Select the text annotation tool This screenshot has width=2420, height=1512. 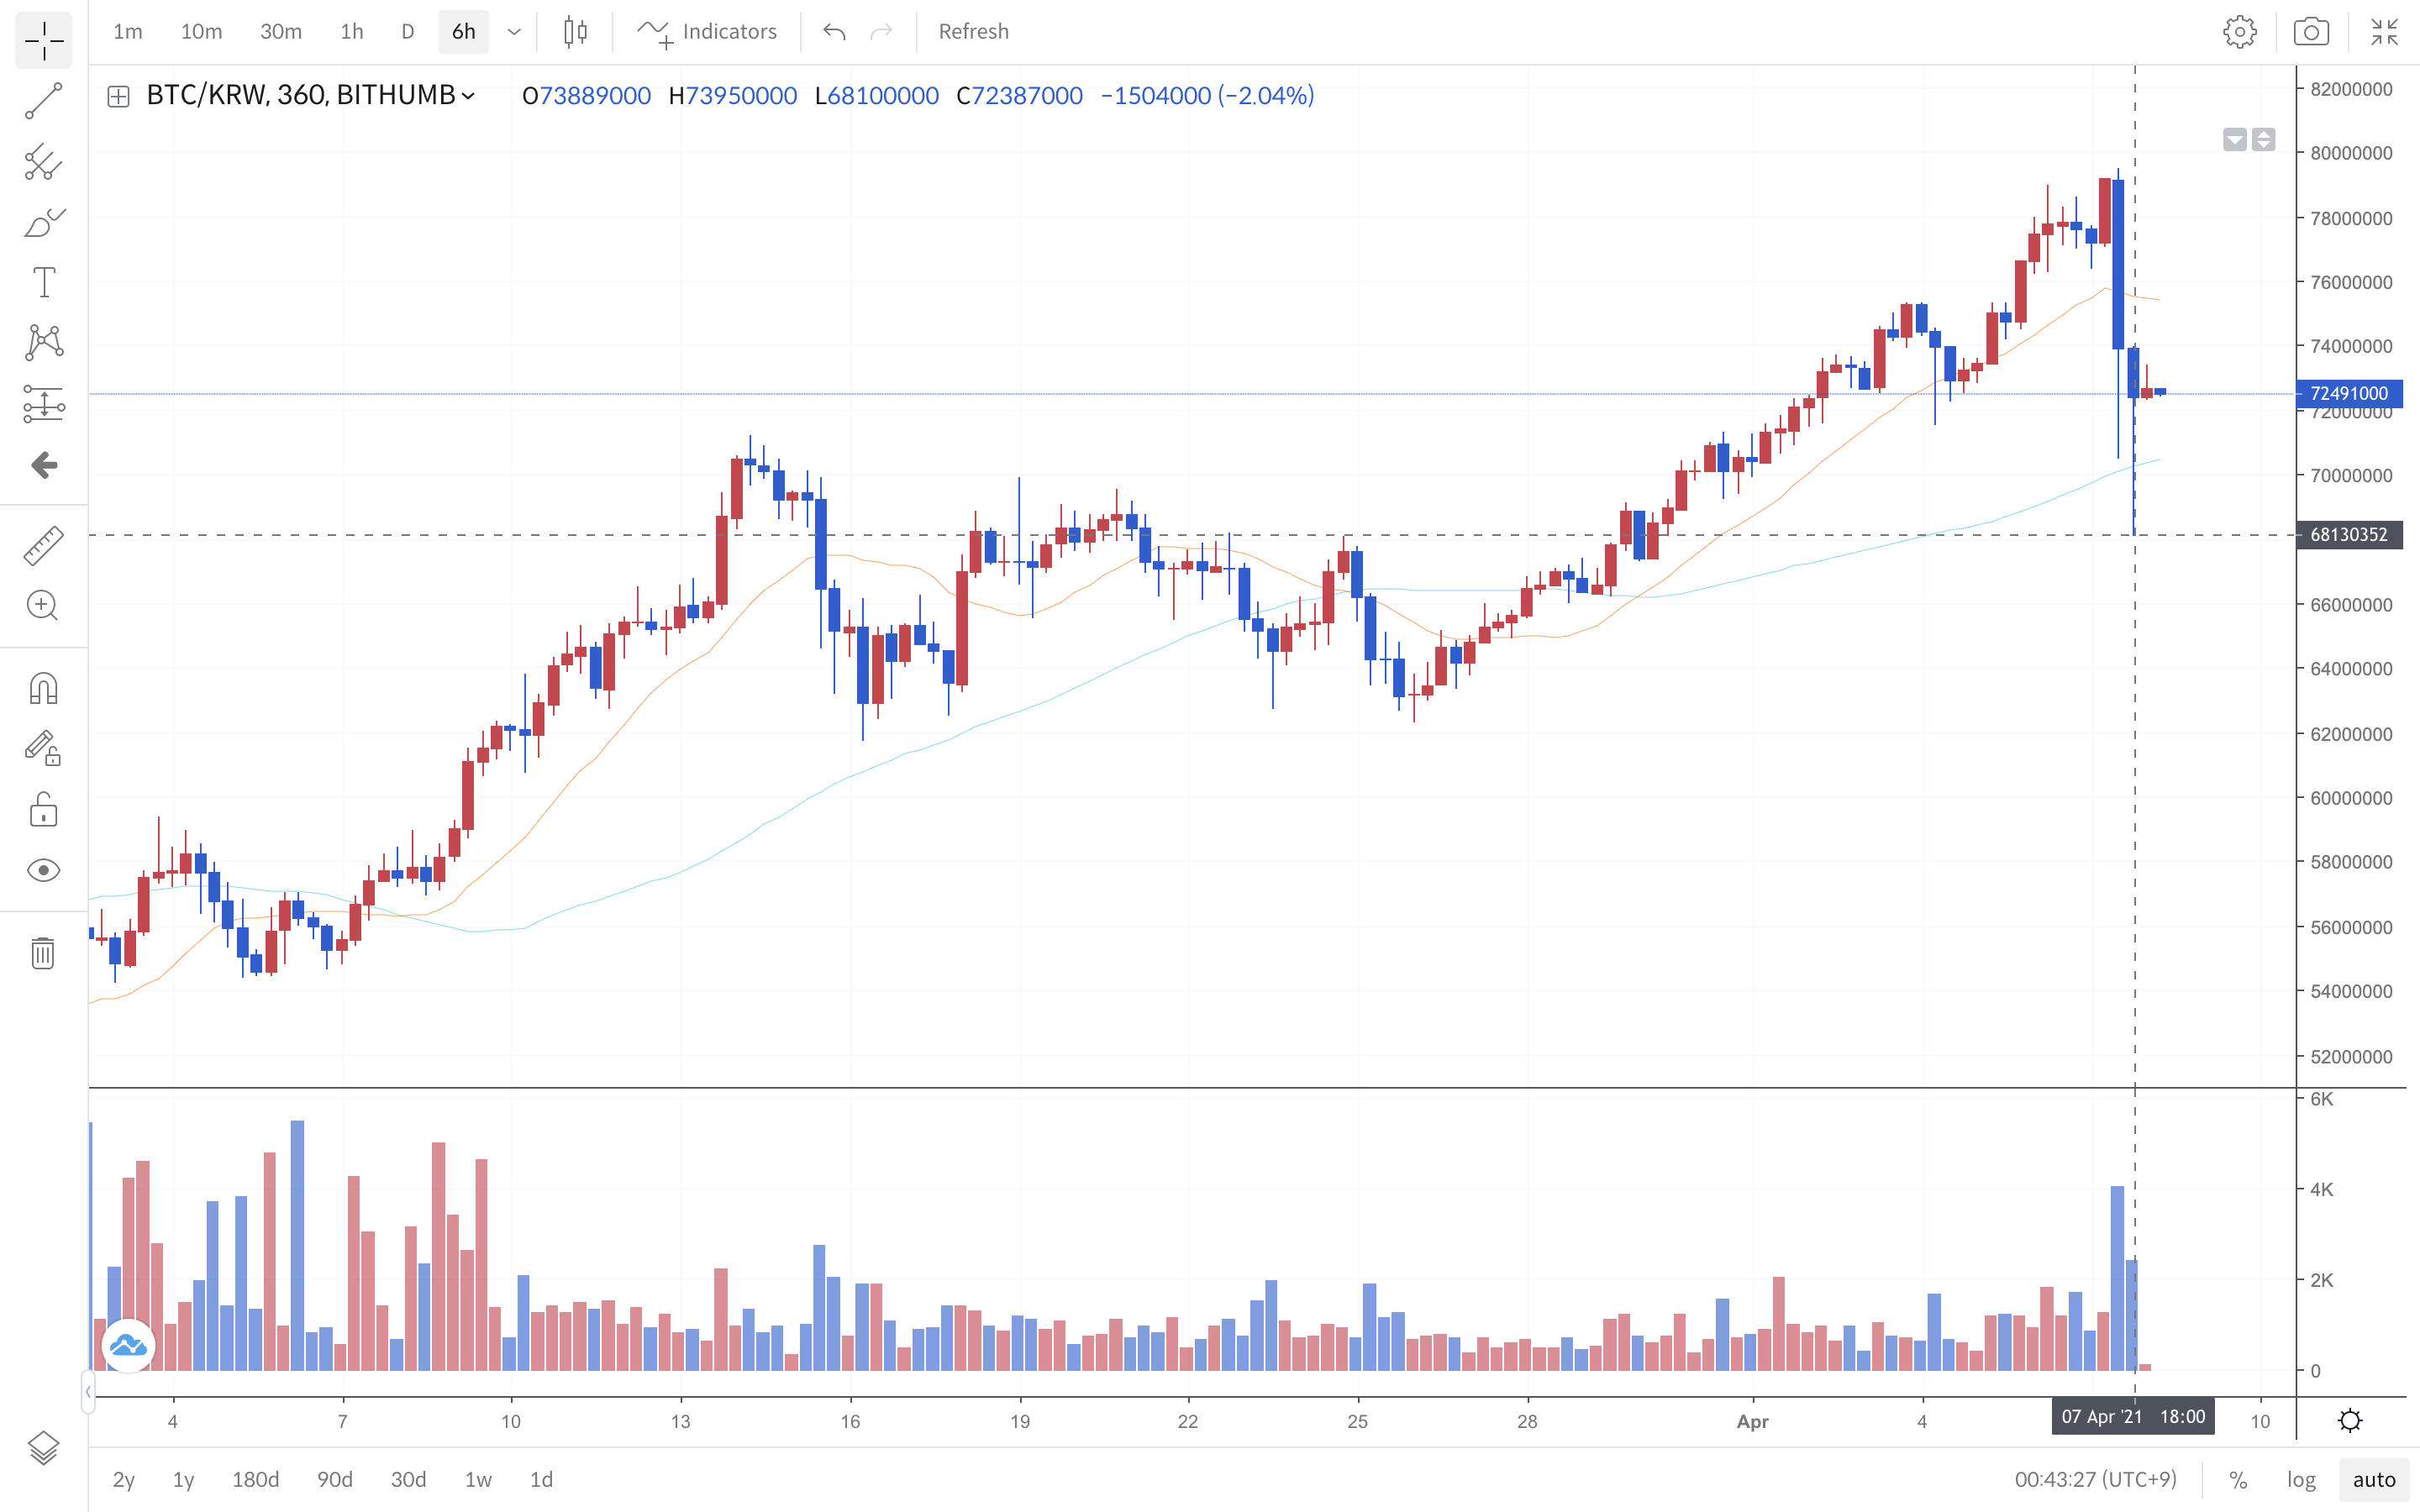(x=43, y=282)
